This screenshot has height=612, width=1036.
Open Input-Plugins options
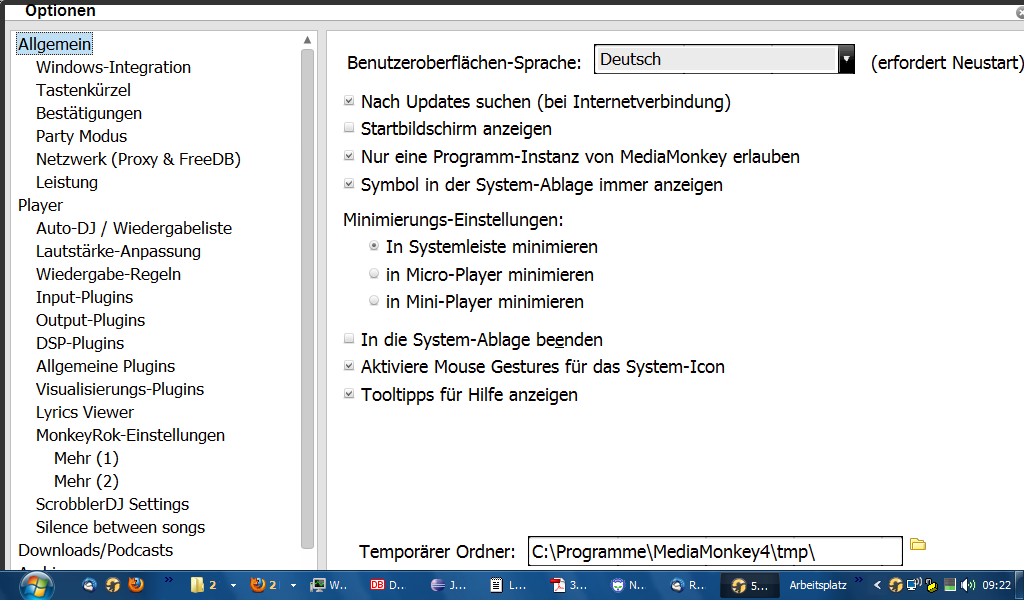tap(85, 297)
